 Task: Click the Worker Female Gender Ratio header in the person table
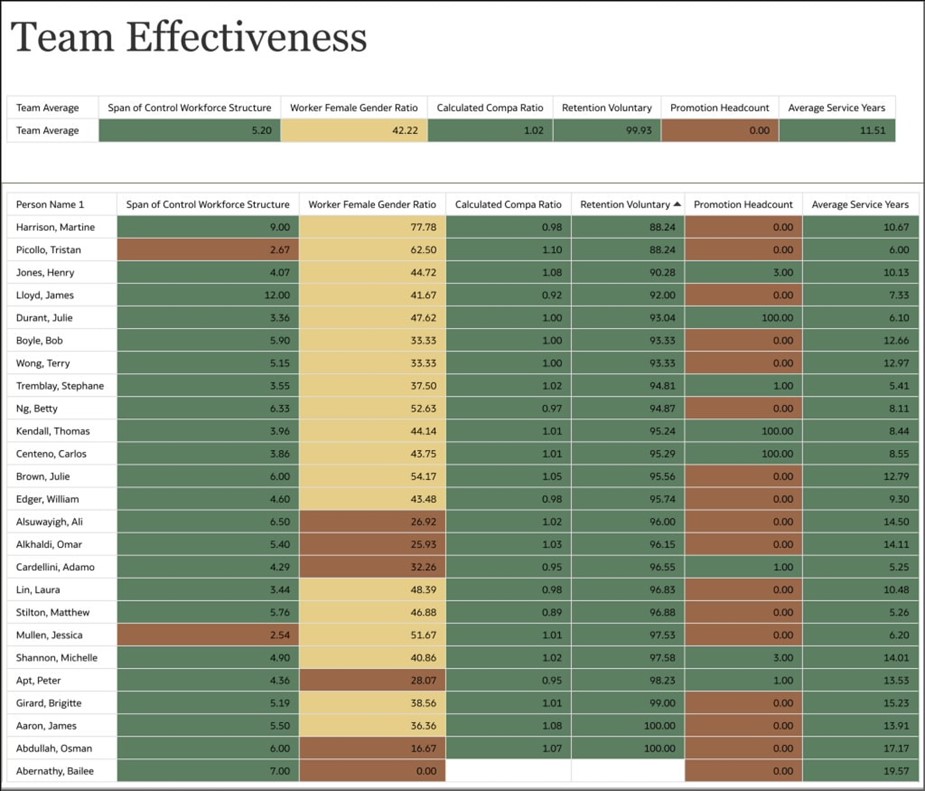[372, 204]
